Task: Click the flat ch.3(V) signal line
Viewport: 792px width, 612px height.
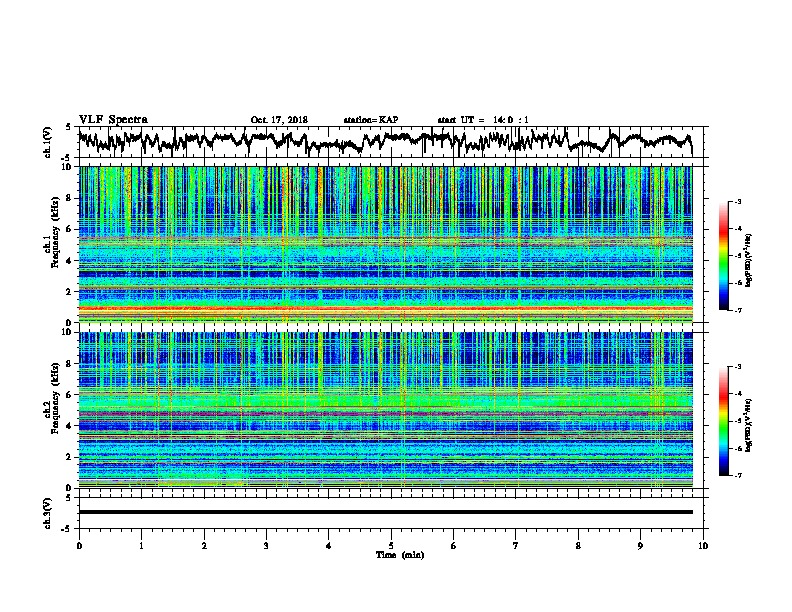Action: 385,512
